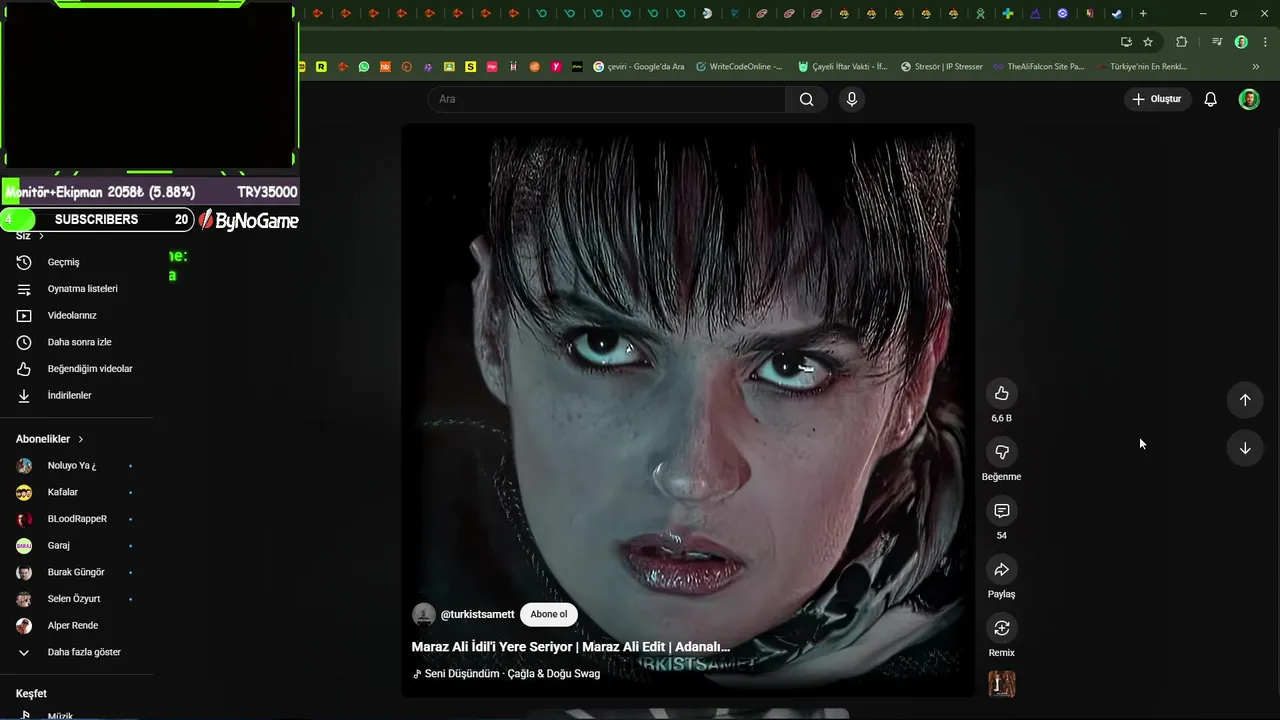Open the WhatsApp bookmark icon

(364, 67)
